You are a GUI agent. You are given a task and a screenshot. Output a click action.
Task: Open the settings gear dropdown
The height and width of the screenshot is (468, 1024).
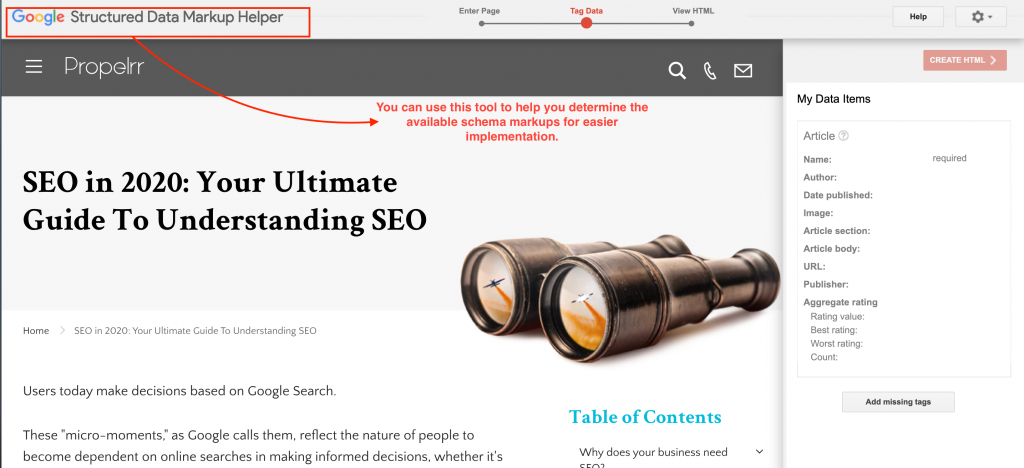(x=980, y=17)
